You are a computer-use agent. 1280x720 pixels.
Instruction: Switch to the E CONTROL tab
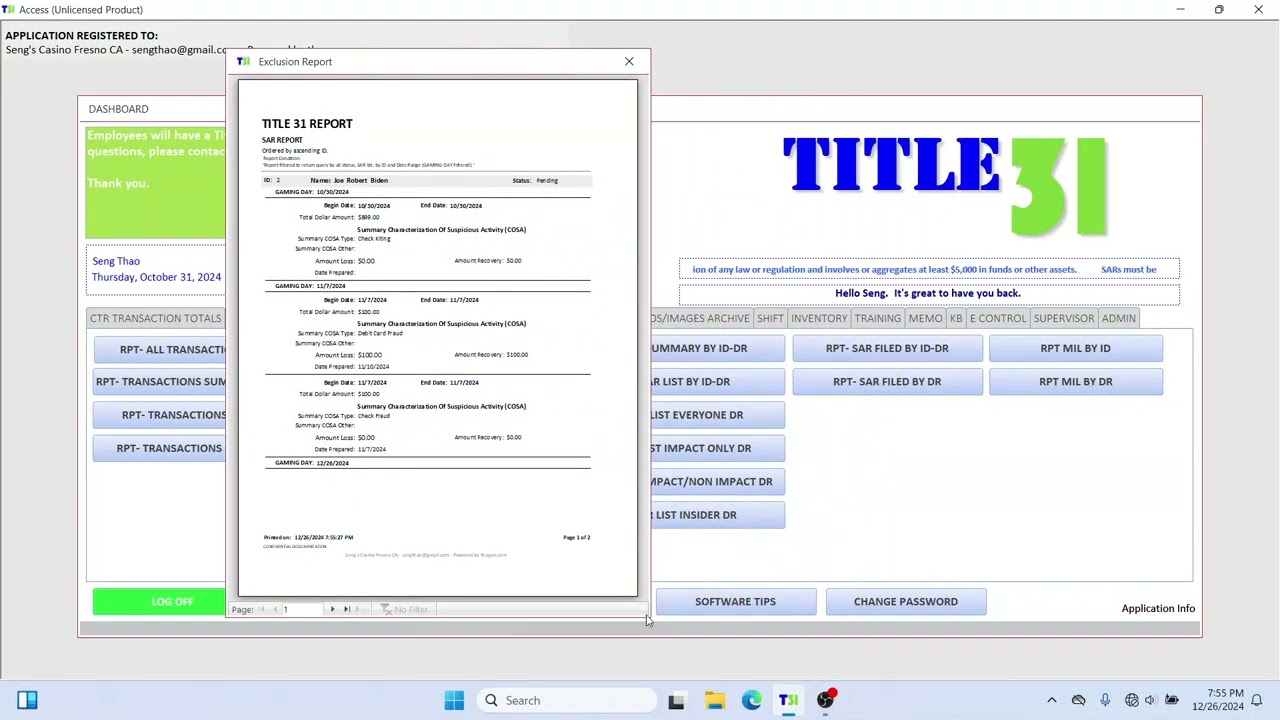click(x=997, y=318)
